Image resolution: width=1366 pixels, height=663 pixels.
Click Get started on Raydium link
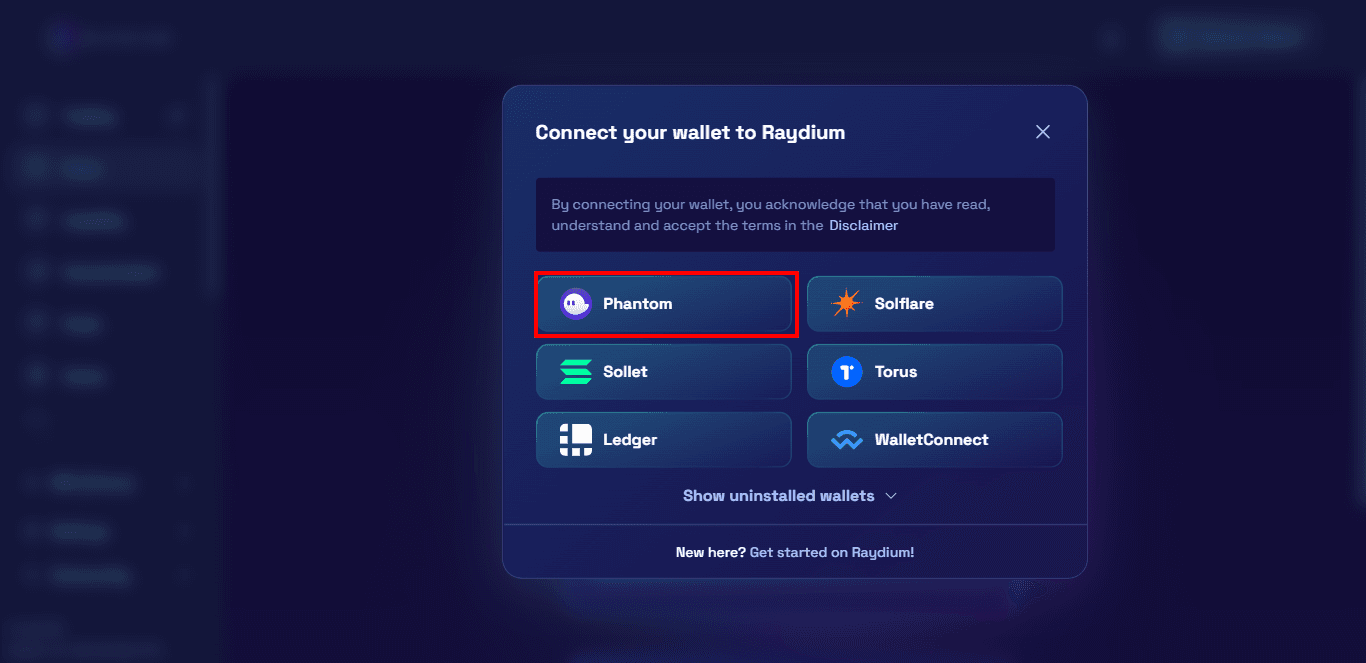pos(833,551)
